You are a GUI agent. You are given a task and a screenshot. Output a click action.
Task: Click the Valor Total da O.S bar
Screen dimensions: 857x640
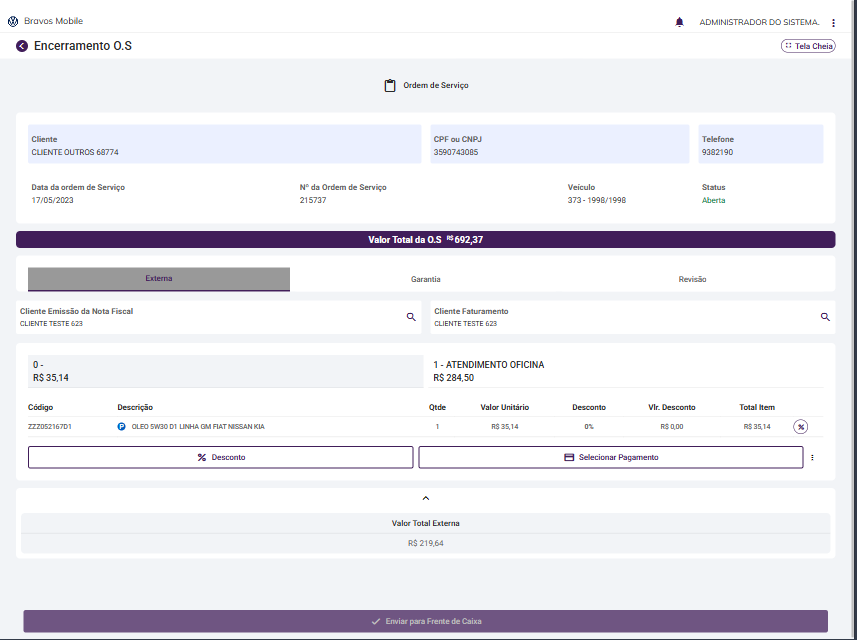426,239
